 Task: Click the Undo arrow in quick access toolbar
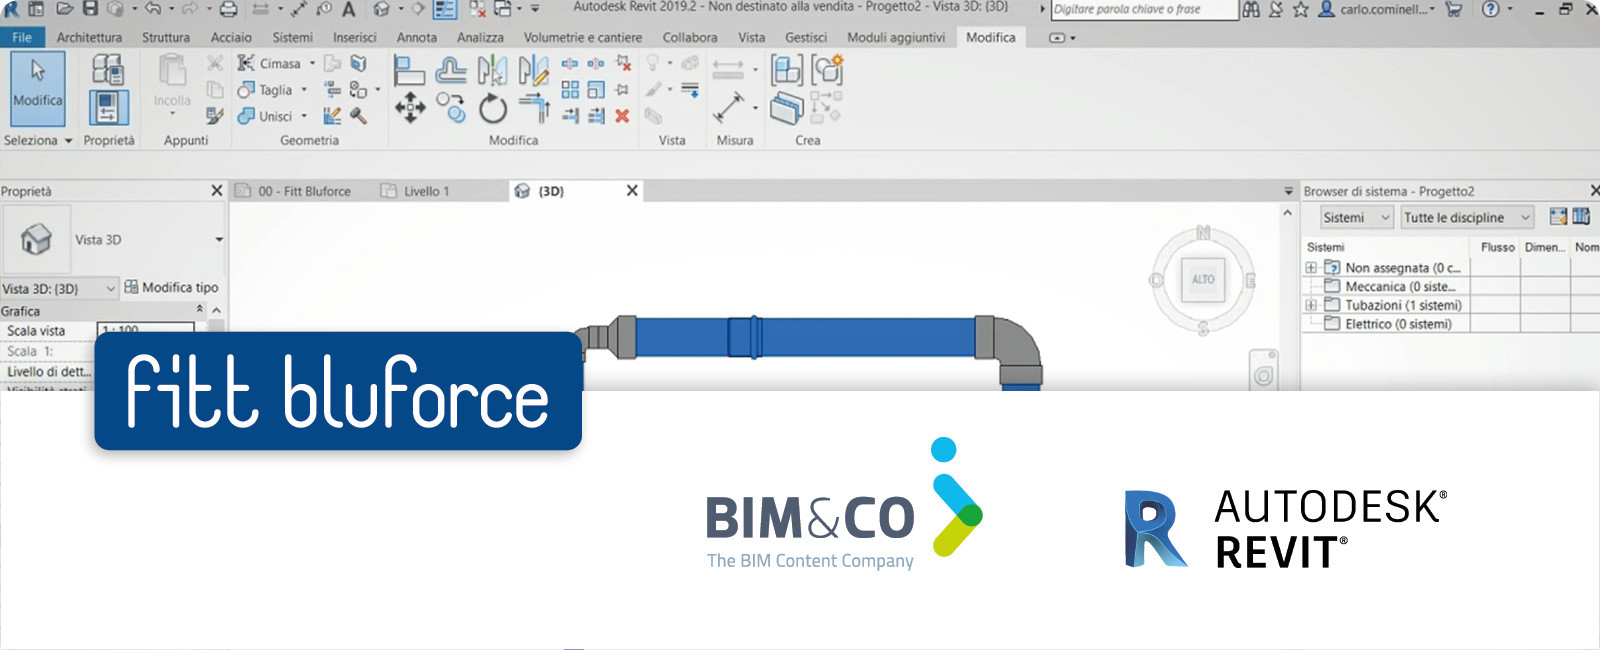point(152,9)
